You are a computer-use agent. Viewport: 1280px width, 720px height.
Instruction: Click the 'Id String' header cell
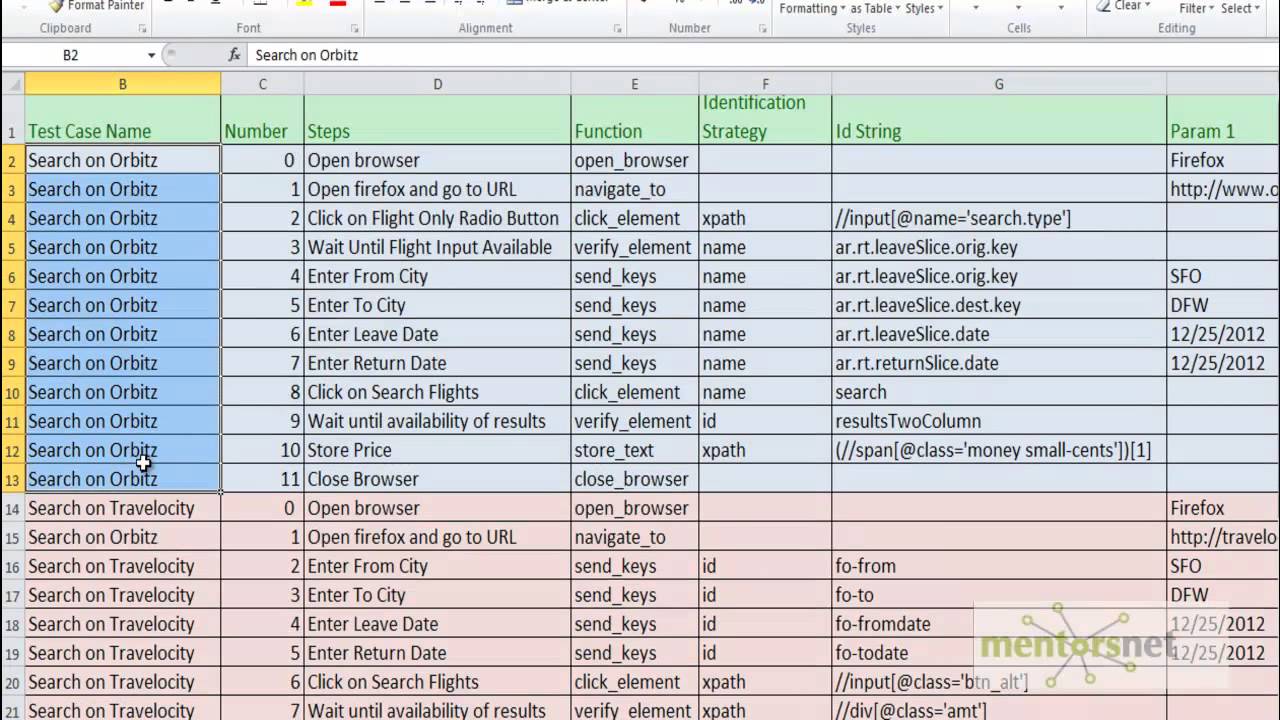(999, 120)
